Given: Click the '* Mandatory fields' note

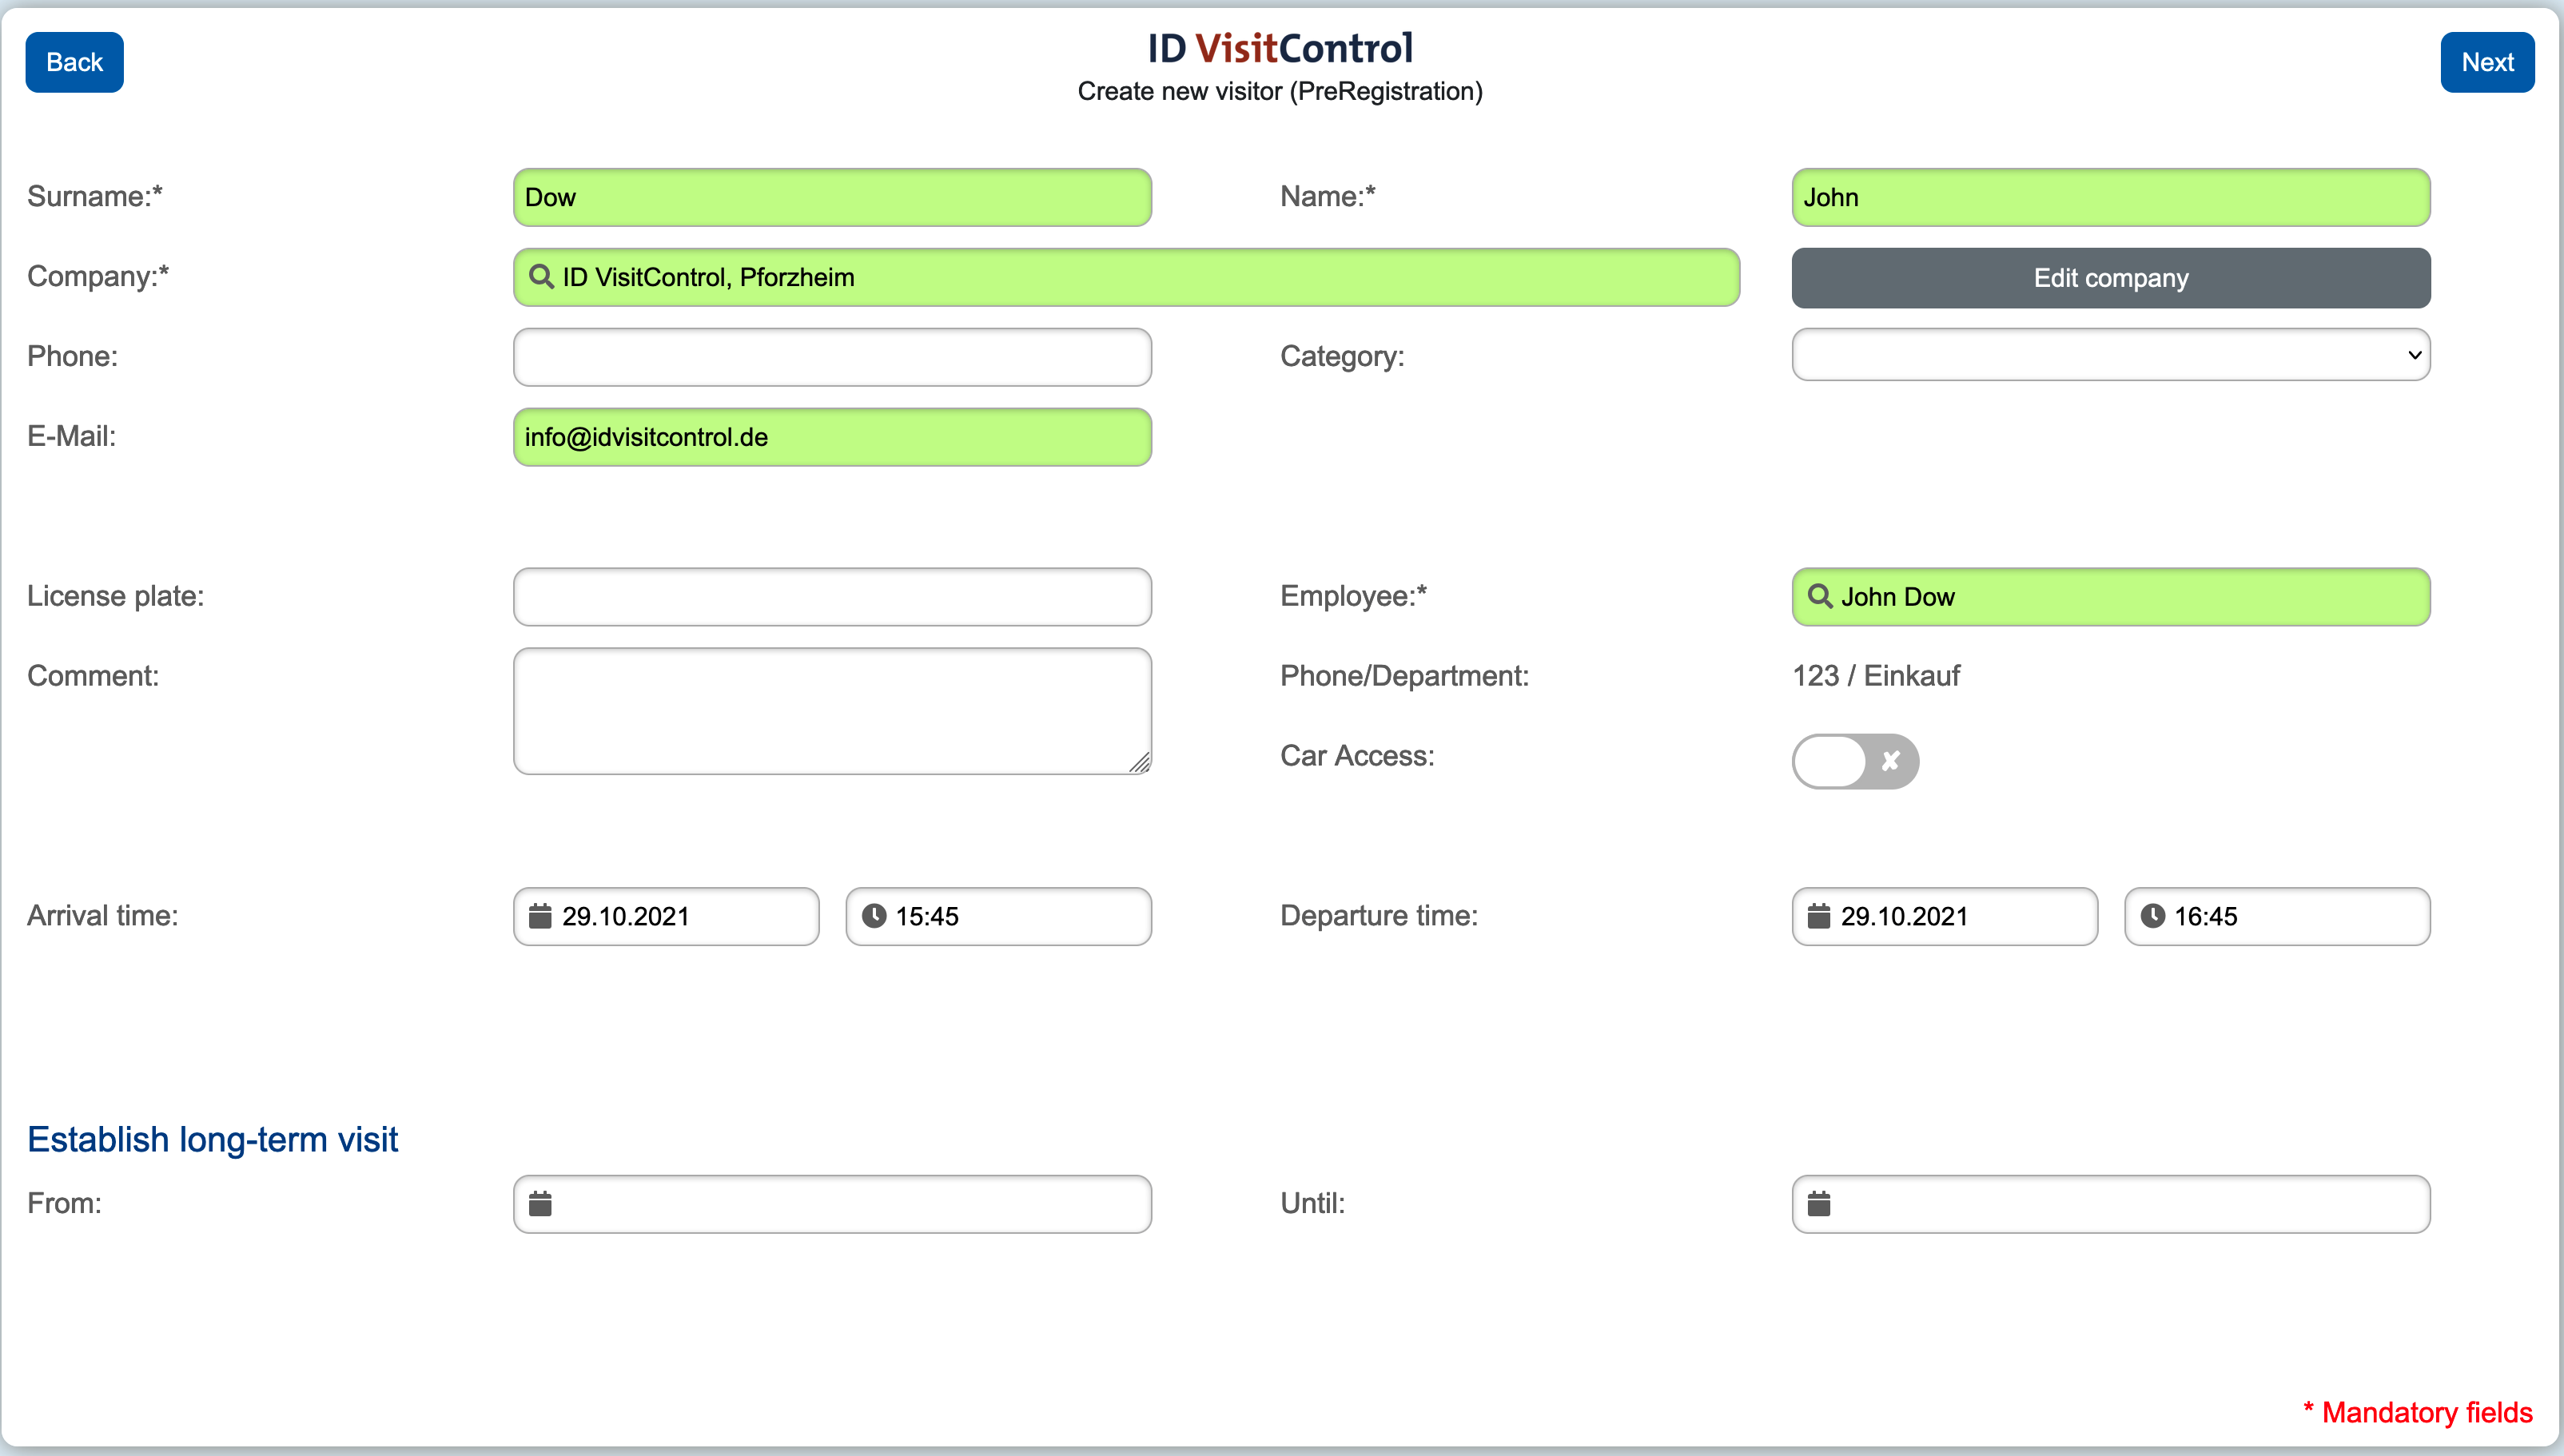Looking at the screenshot, I should click(2418, 1412).
